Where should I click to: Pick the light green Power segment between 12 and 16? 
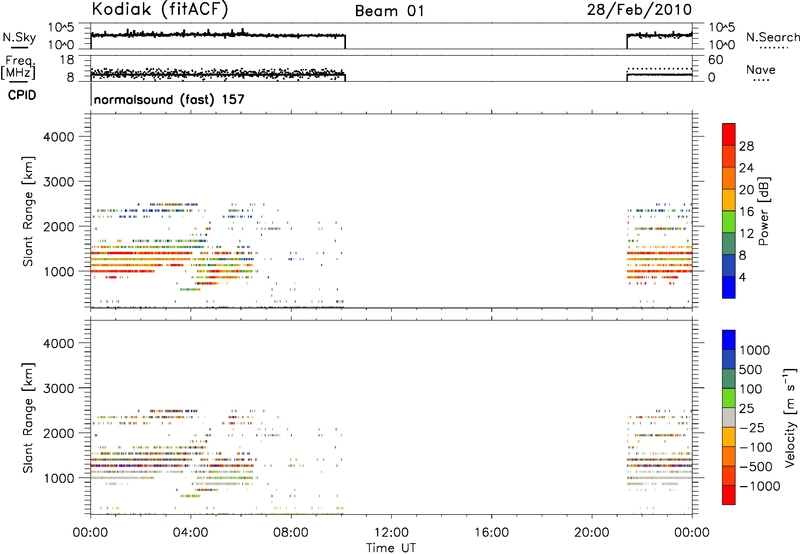point(729,222)
